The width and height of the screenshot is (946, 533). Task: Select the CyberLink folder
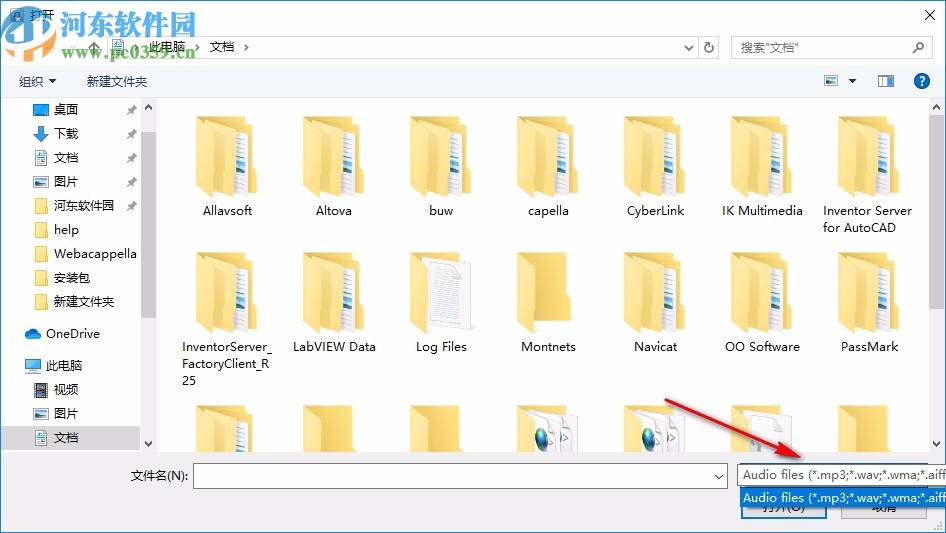655,166
